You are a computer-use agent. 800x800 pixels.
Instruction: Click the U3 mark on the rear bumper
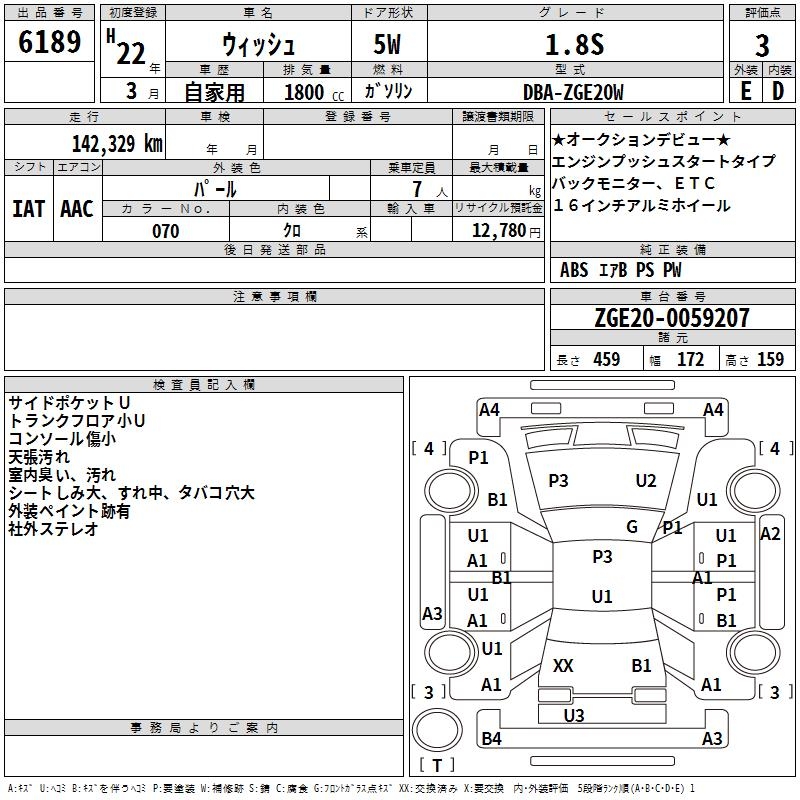[x=574, y=715]
